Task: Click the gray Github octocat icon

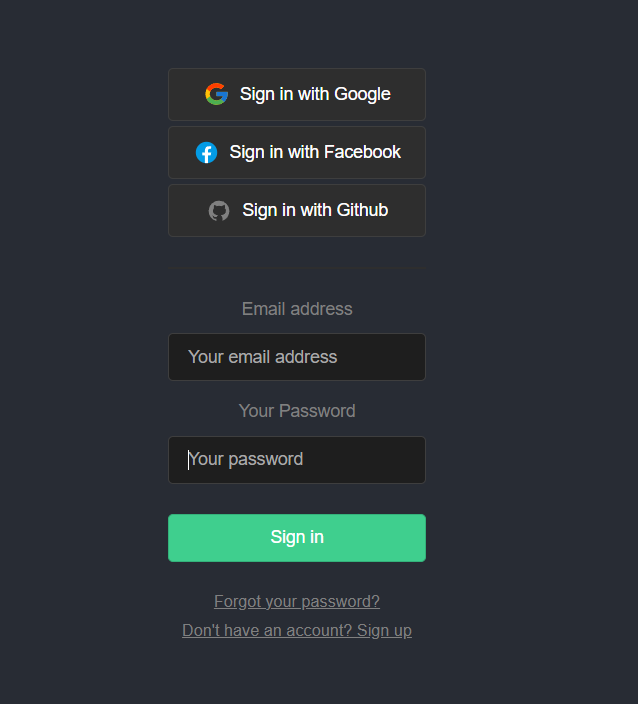Action: coord(219,211)
